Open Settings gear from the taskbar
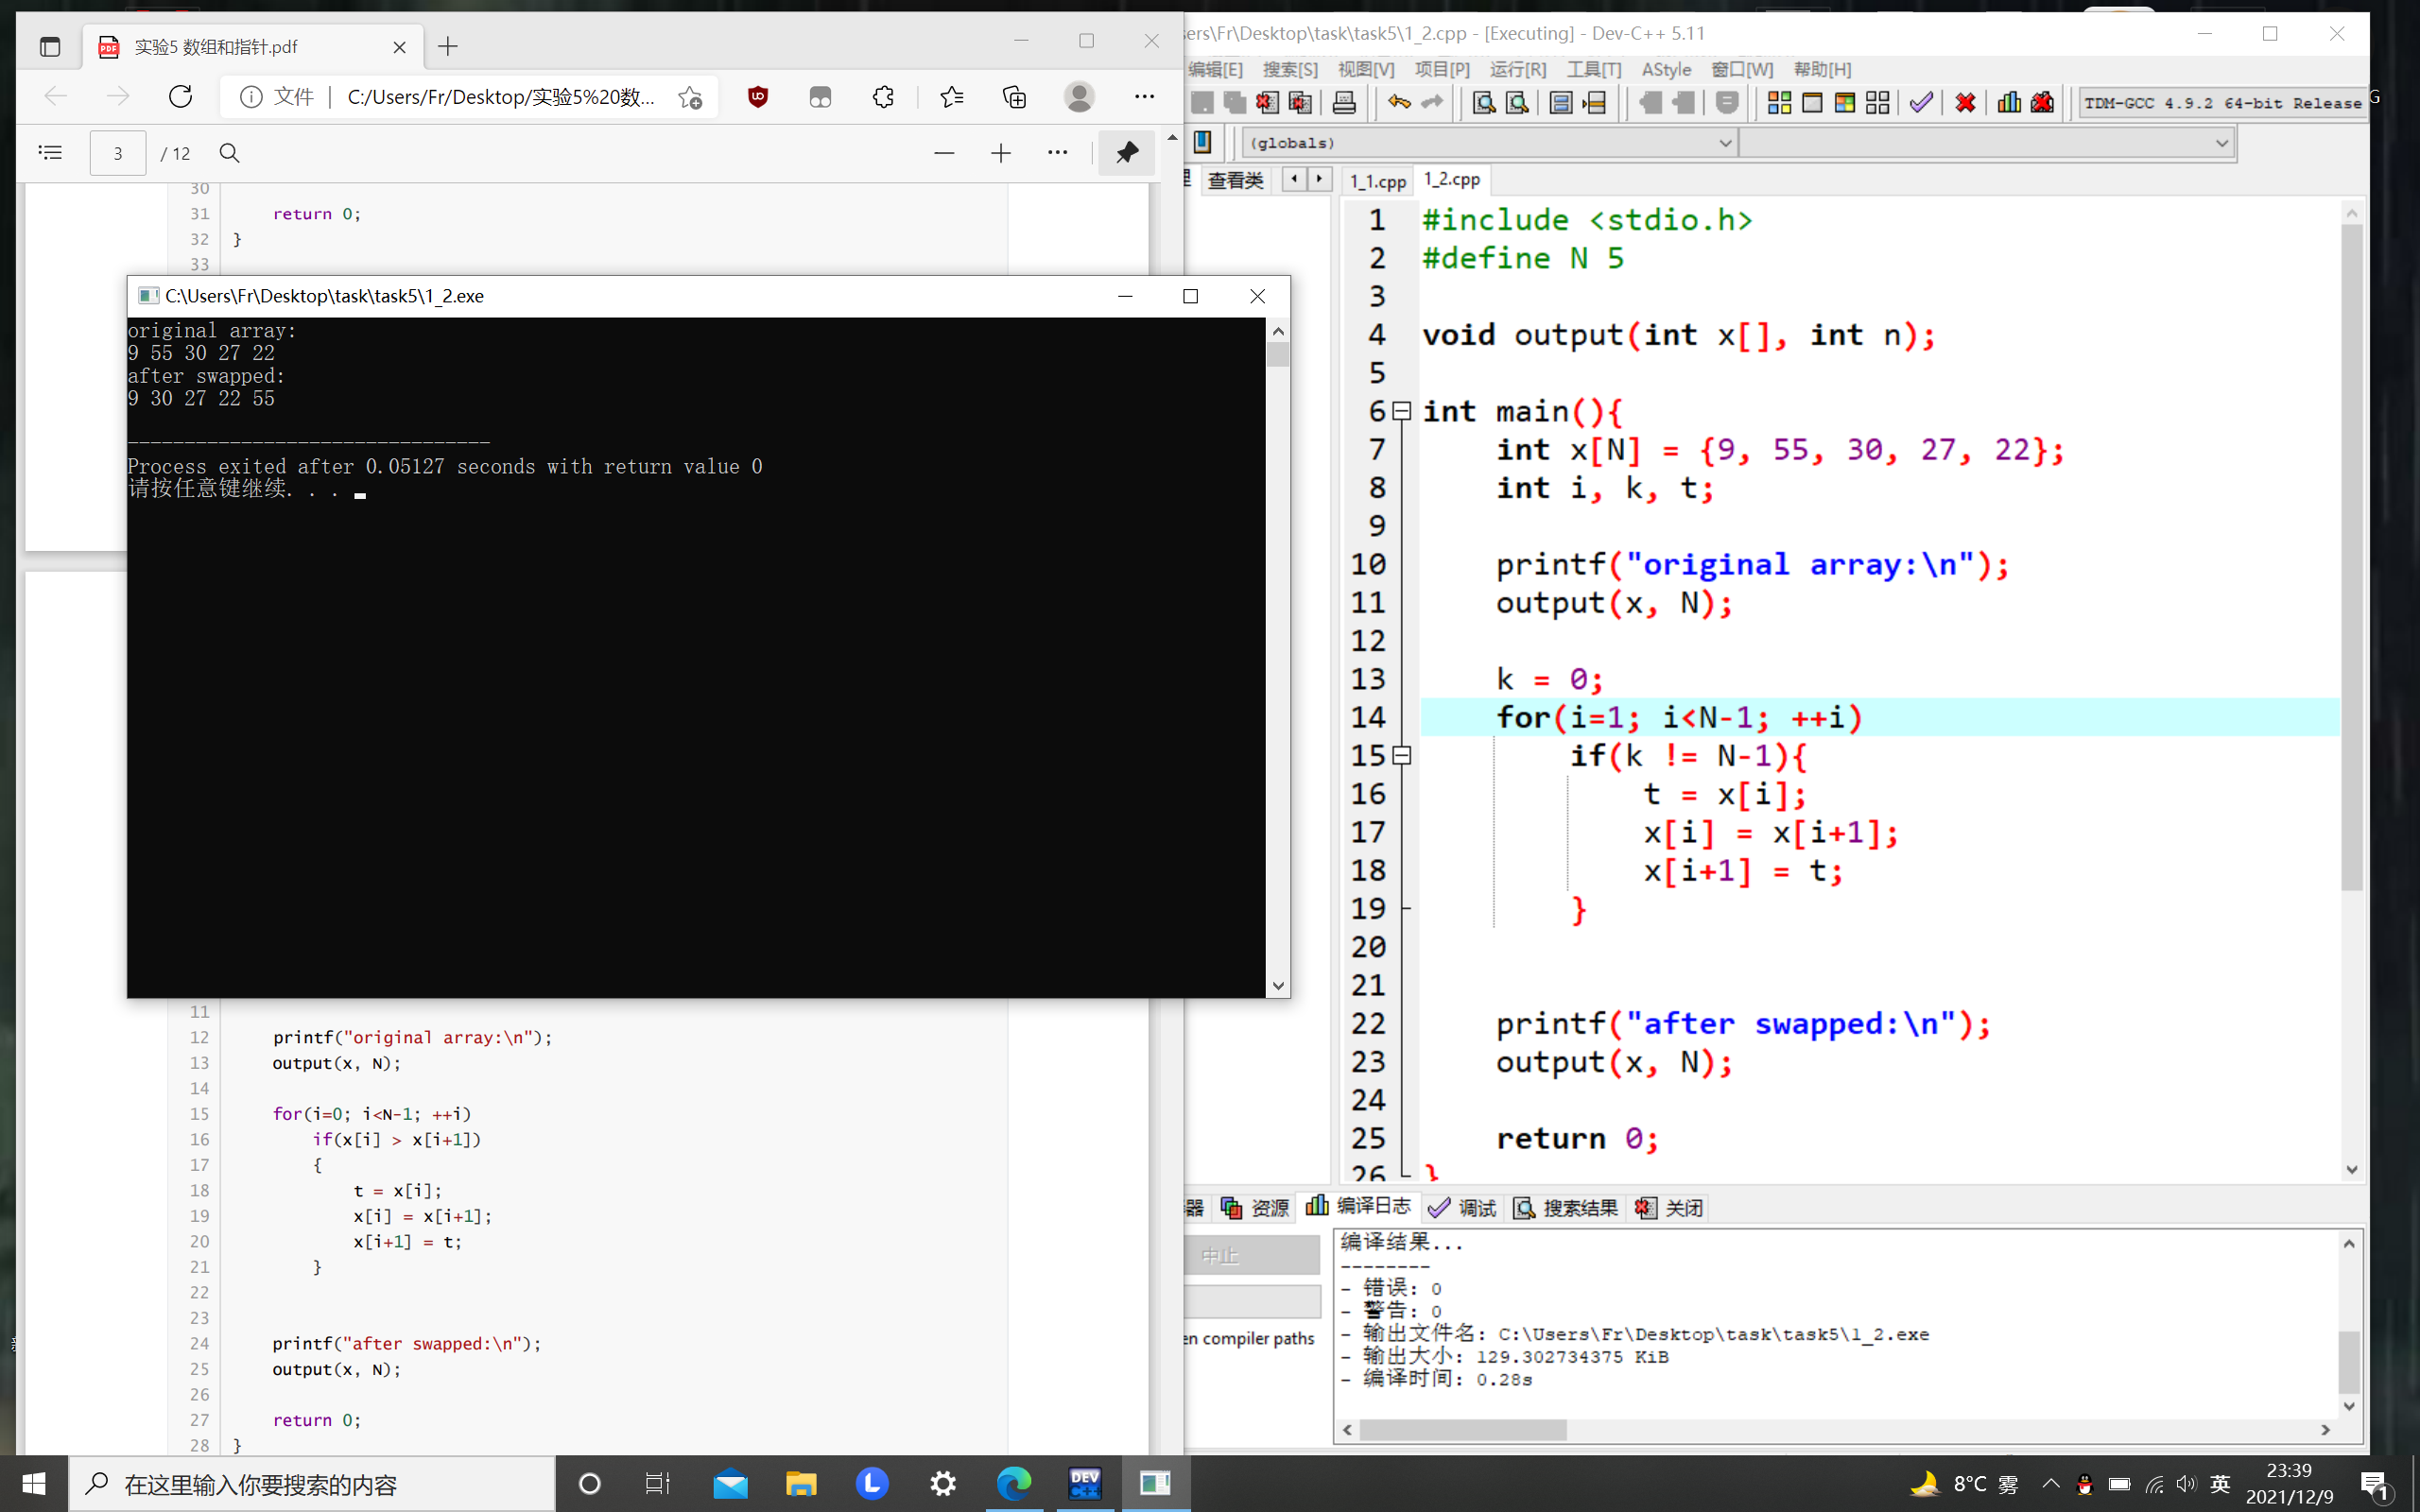The width and height of the screenshot is (2420, 1512). [942, 1484]
